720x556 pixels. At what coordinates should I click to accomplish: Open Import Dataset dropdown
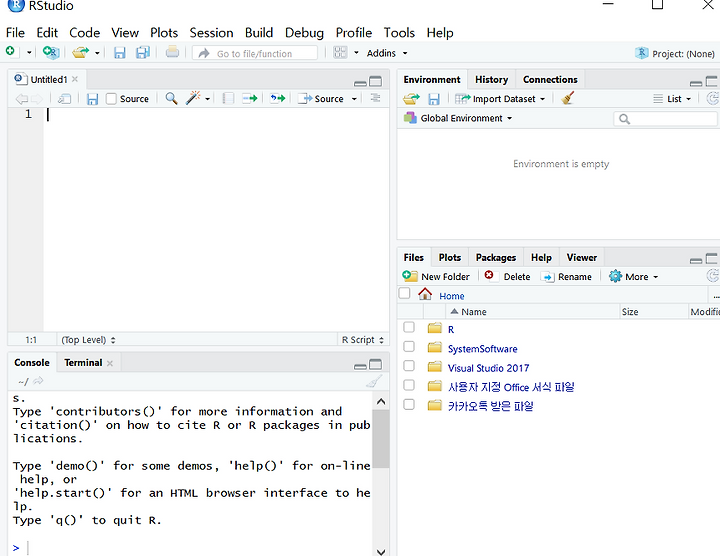click(x=500, y=99)
